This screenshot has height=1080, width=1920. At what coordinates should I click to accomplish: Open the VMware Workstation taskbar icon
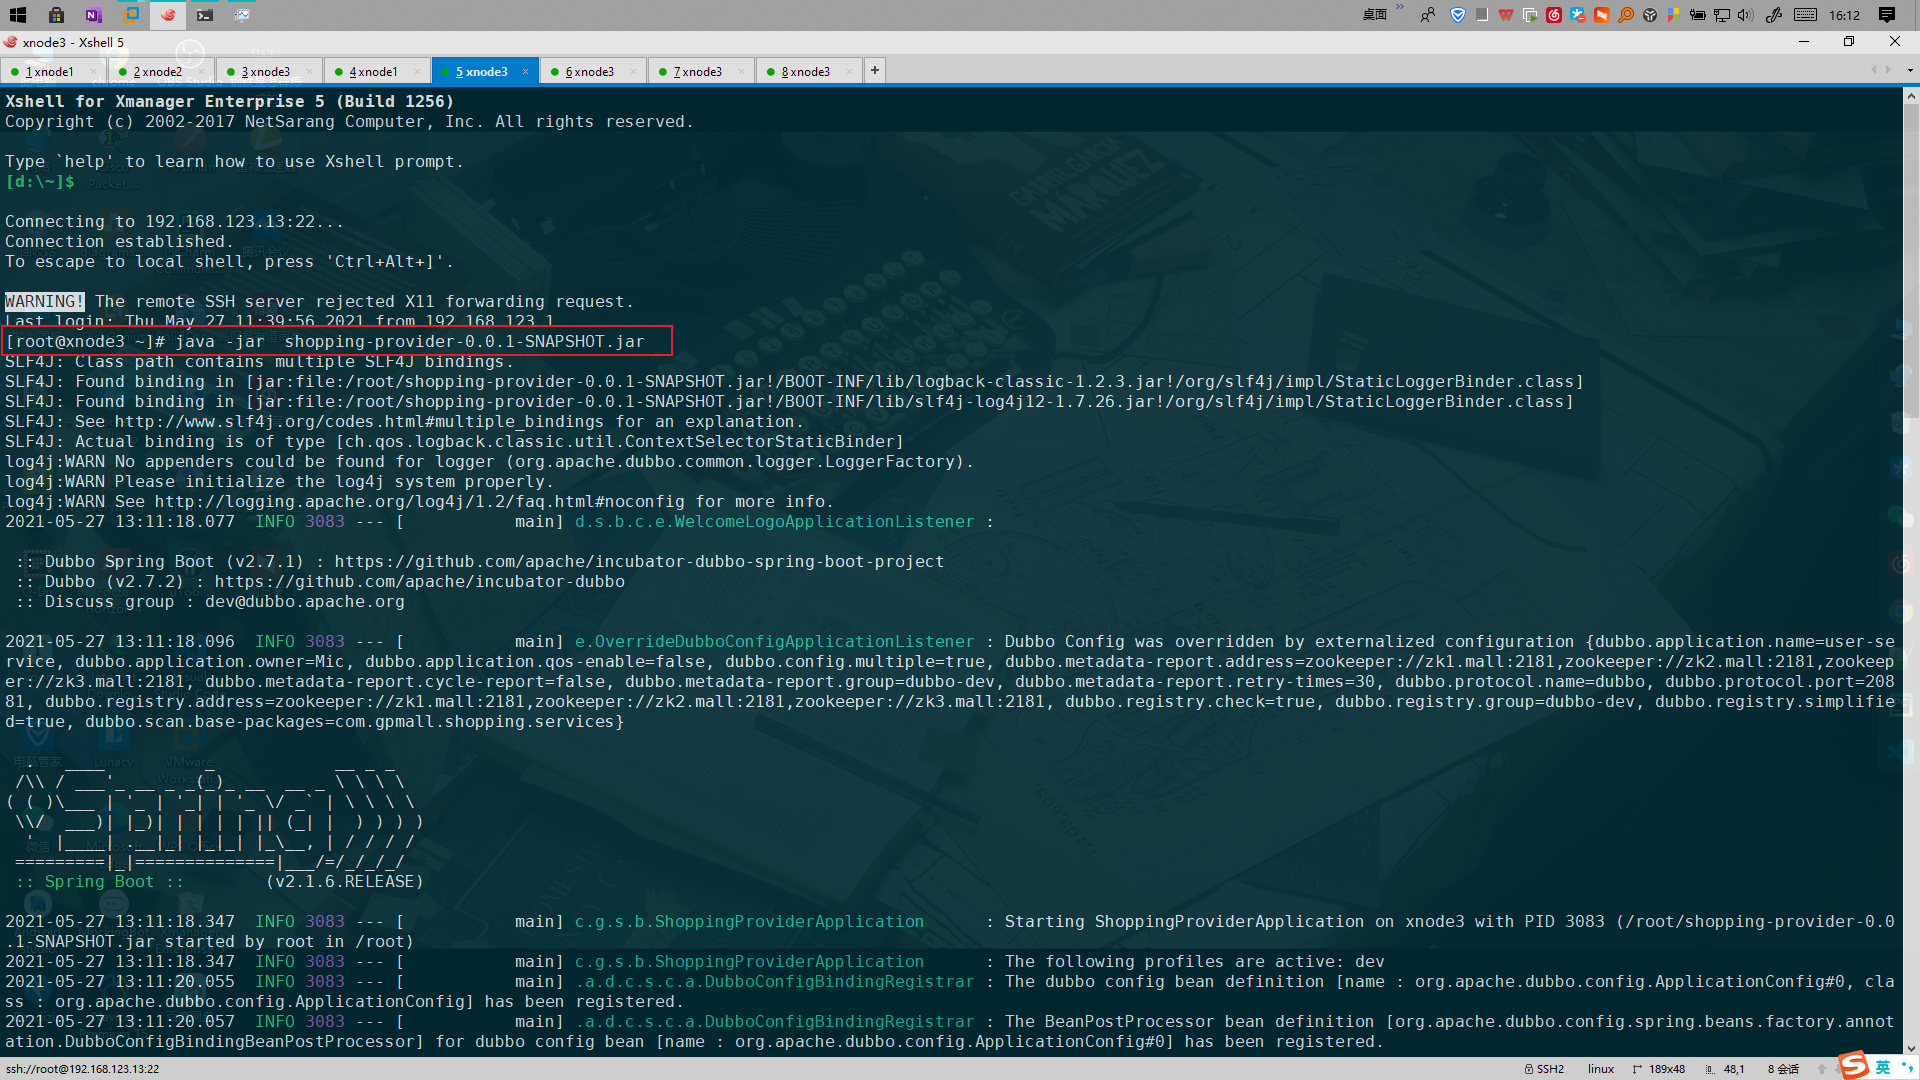tap(131, 15)
